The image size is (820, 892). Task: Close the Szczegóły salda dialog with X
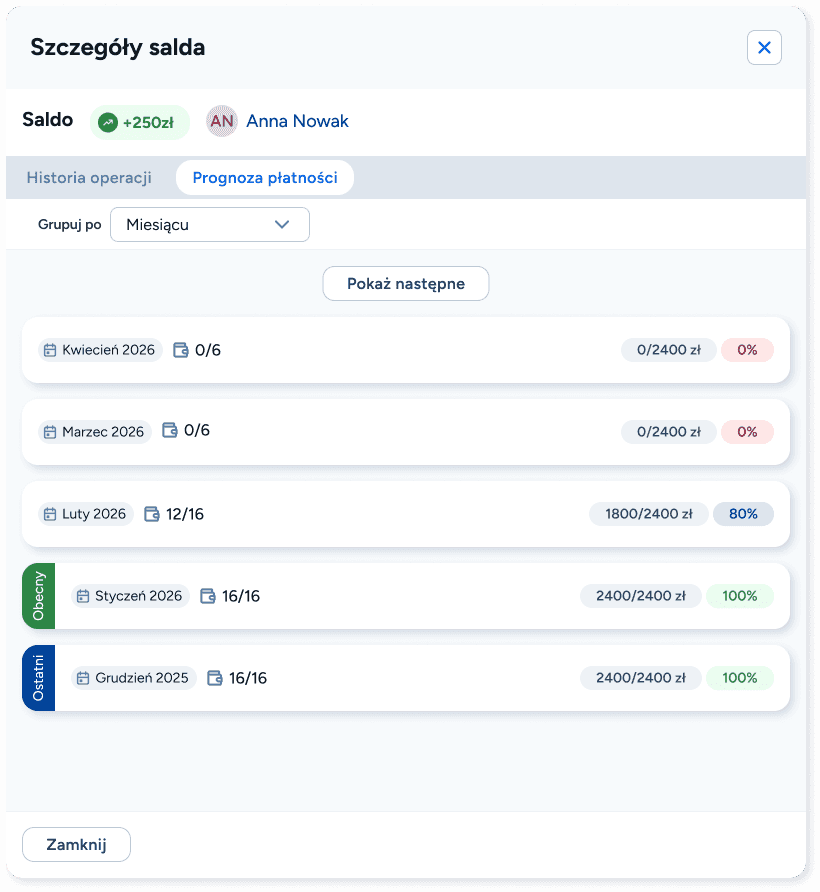(764, 47)
